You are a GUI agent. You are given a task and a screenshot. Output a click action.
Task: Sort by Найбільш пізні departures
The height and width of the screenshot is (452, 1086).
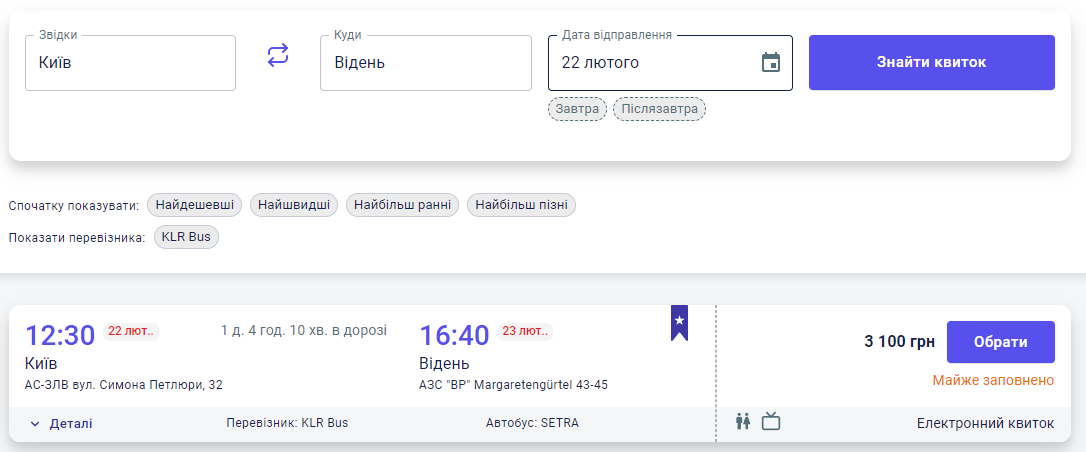point(521,205)
